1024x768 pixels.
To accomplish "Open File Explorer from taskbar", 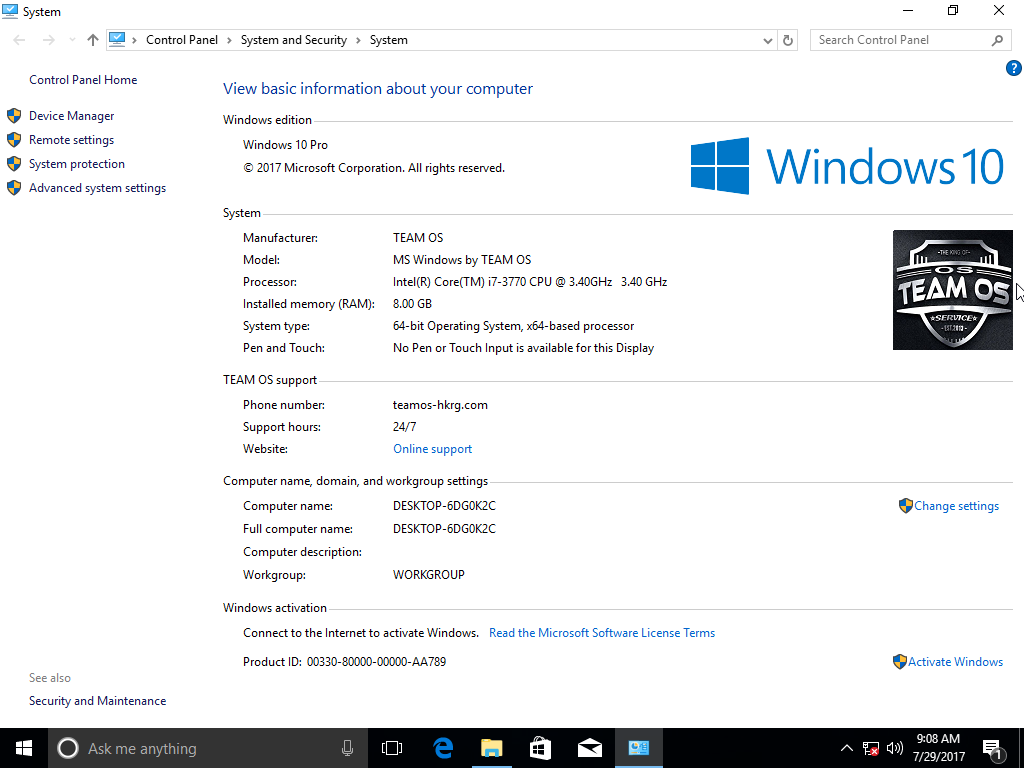I will (492, 748).
